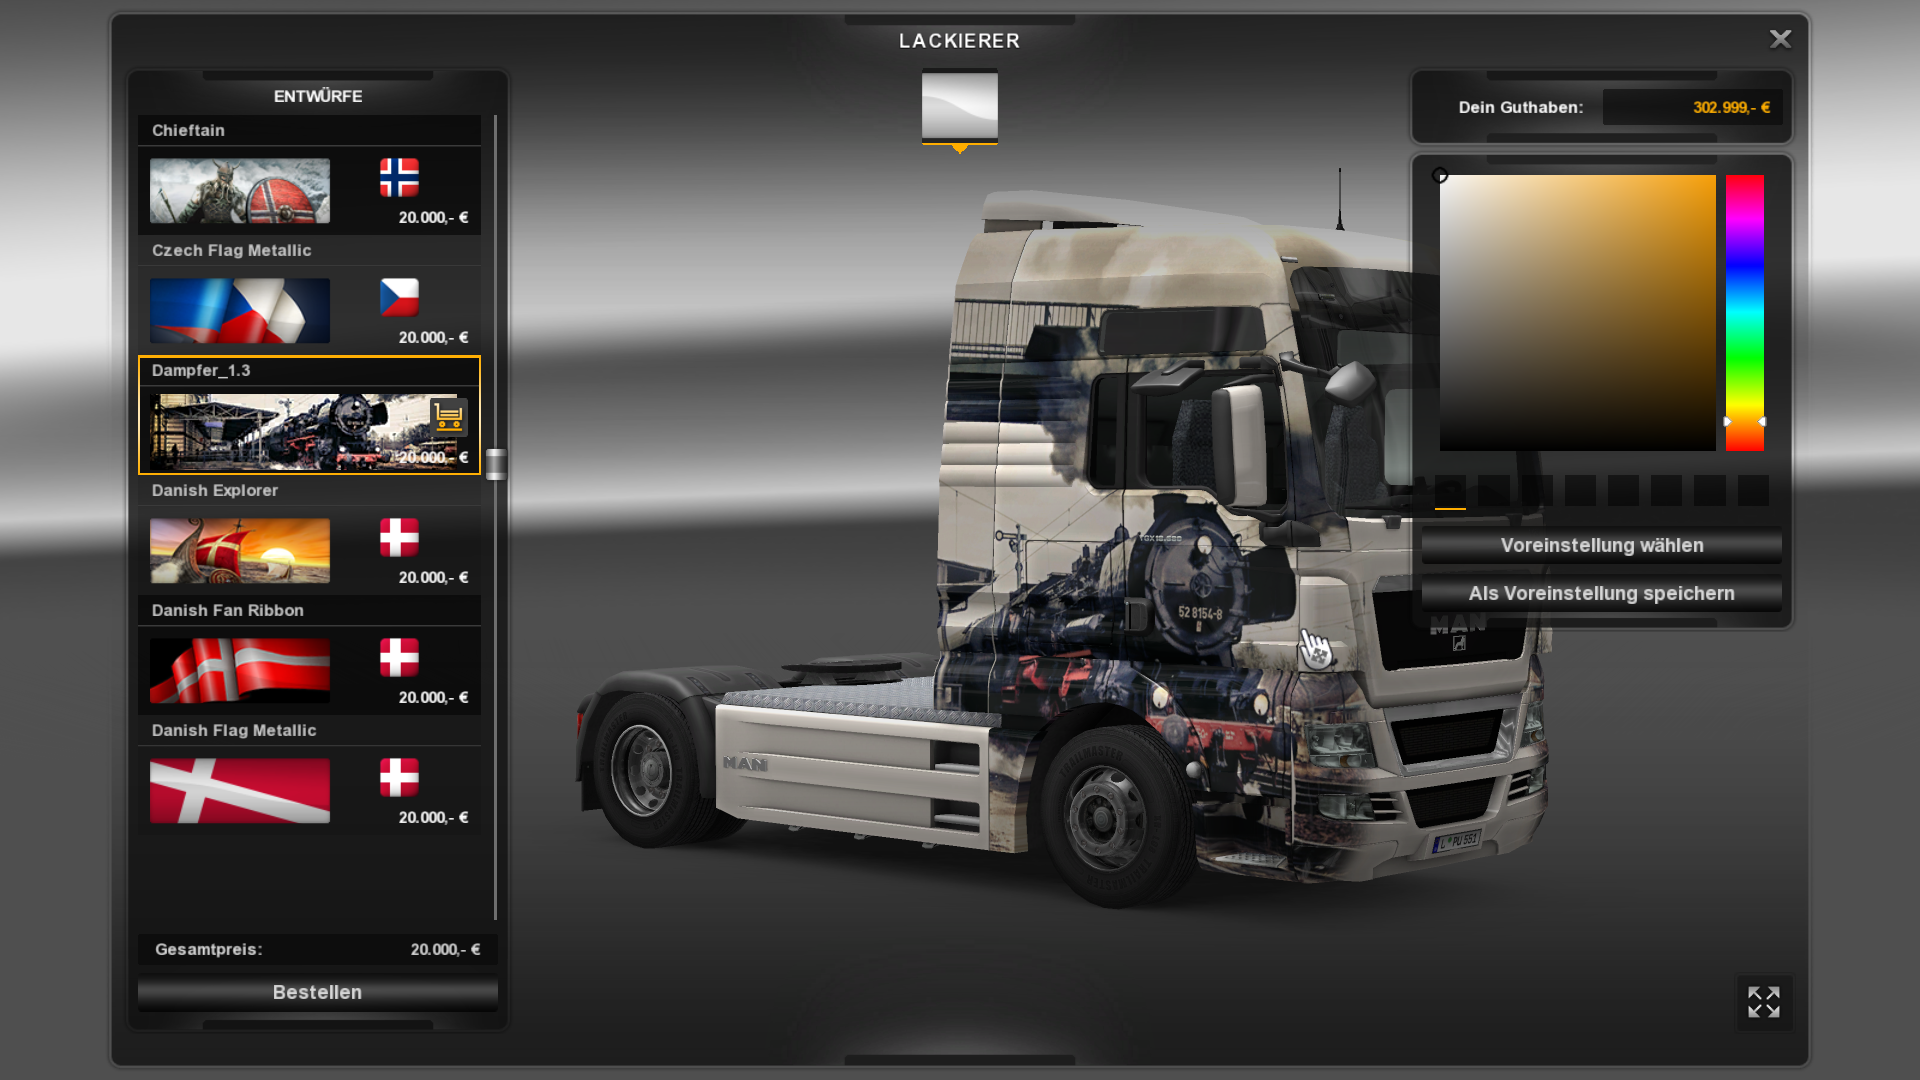Click the Danish flag icon for Danish Flag Metallic
The height and width of the screenshot is (1080, 1920).
click(399, 777)
